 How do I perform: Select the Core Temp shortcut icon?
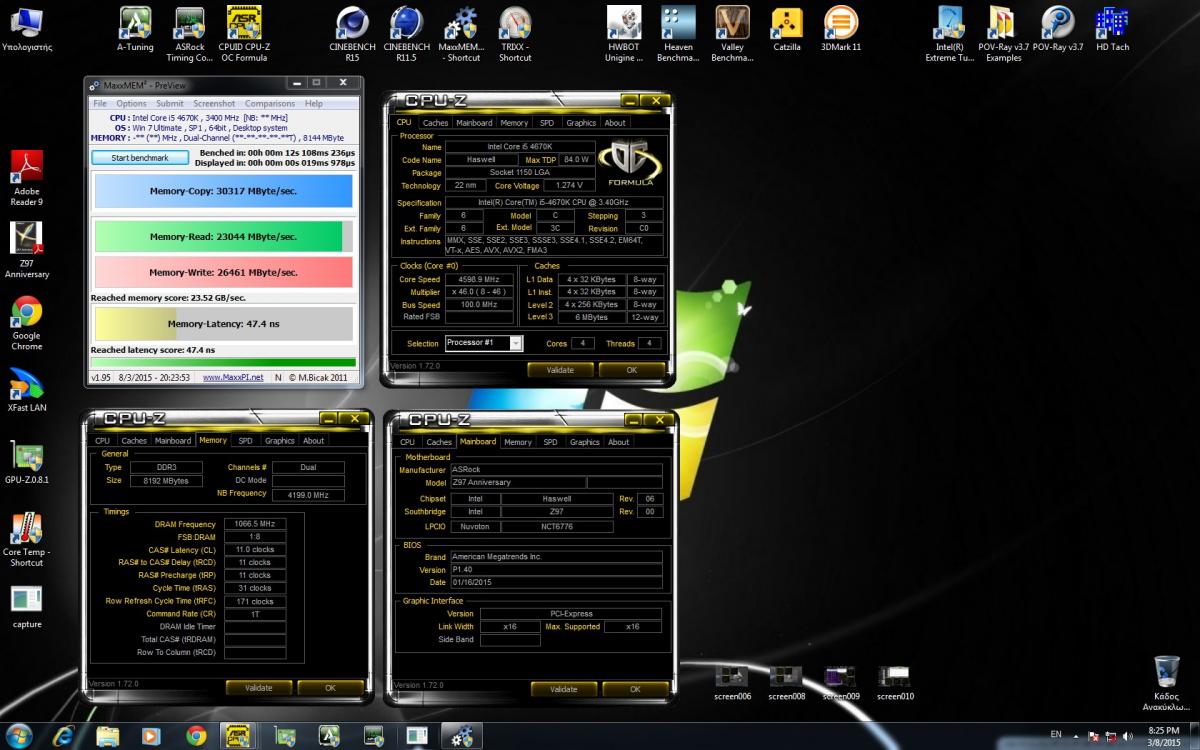point(26,540)
